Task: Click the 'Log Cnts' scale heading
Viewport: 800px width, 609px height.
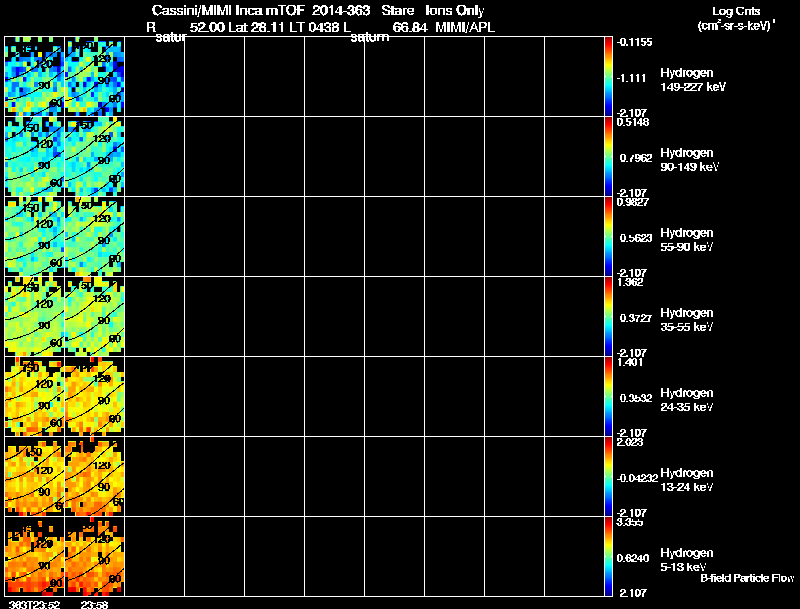Action: [736, 11]
